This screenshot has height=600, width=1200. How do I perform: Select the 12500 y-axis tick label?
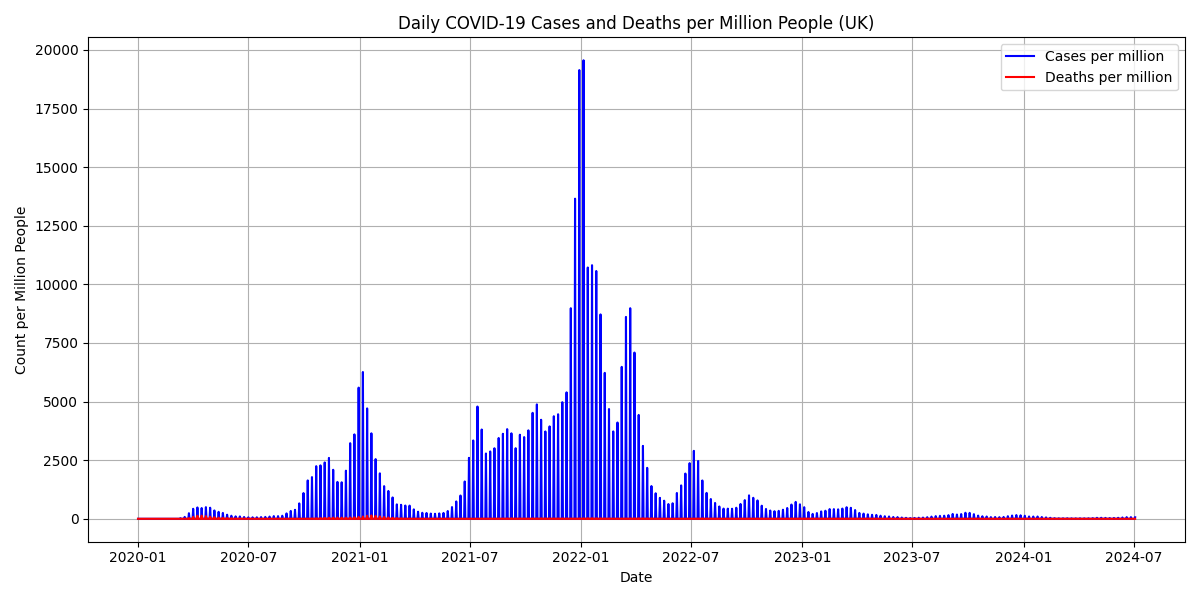pos(58,226)
